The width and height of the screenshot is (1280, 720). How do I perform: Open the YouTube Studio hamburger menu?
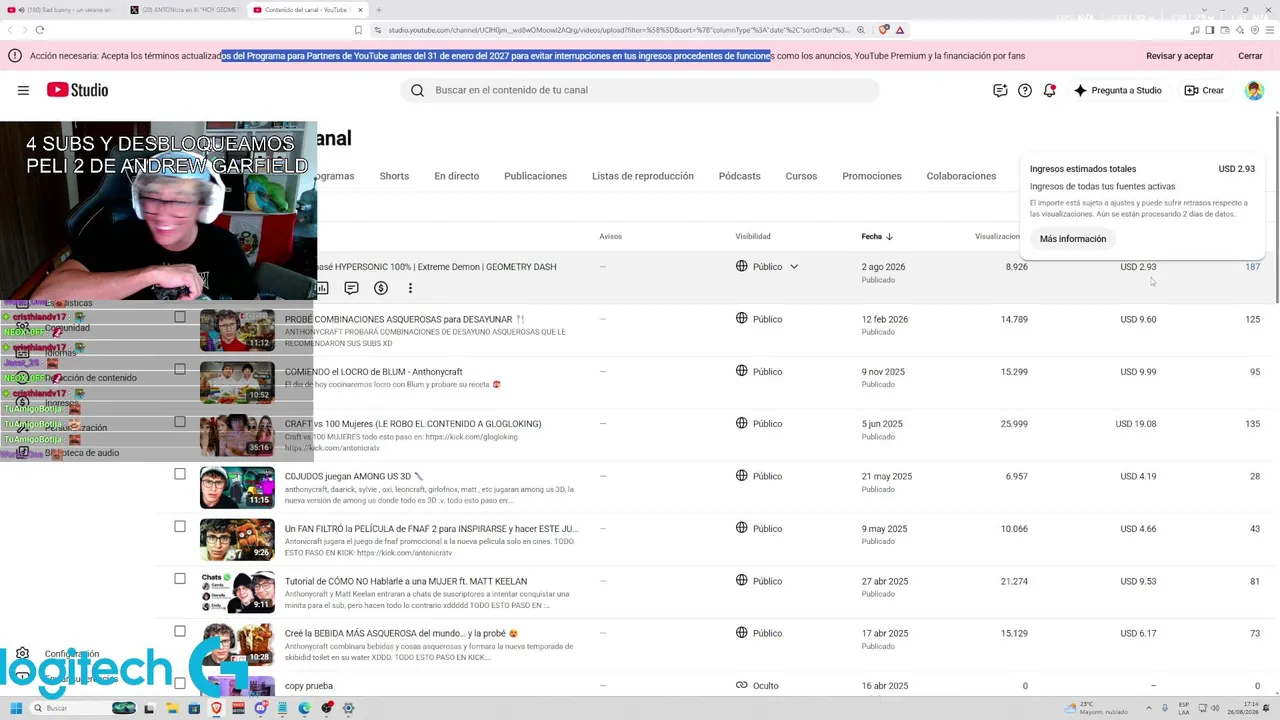click(23, 90)
